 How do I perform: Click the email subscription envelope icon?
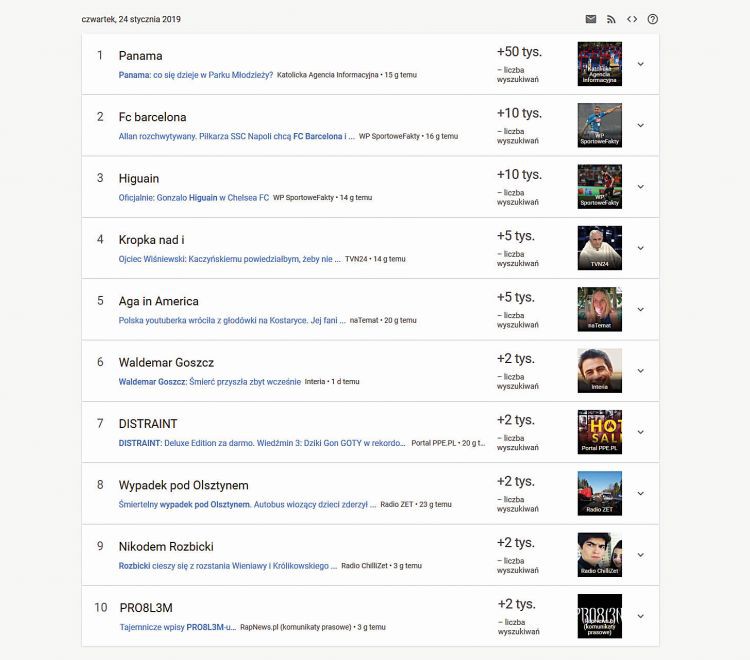(x=591, y=19)
